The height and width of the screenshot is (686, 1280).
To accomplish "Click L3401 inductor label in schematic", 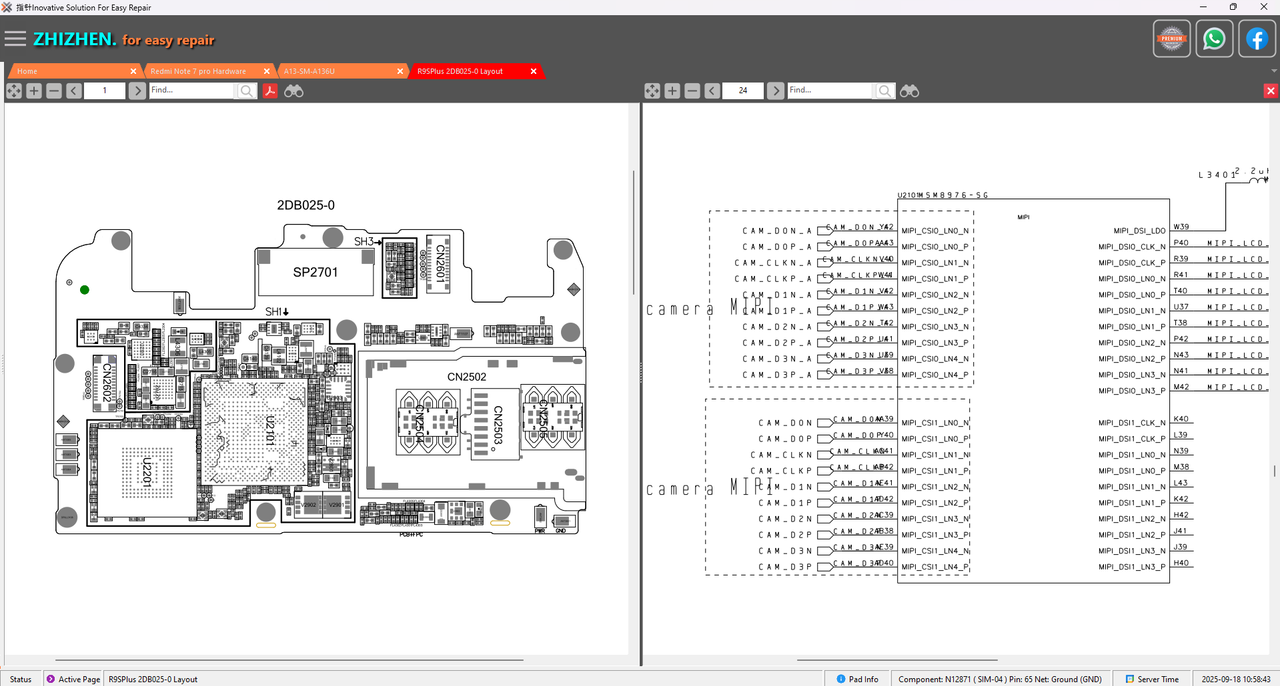I will click(1215, 175).
